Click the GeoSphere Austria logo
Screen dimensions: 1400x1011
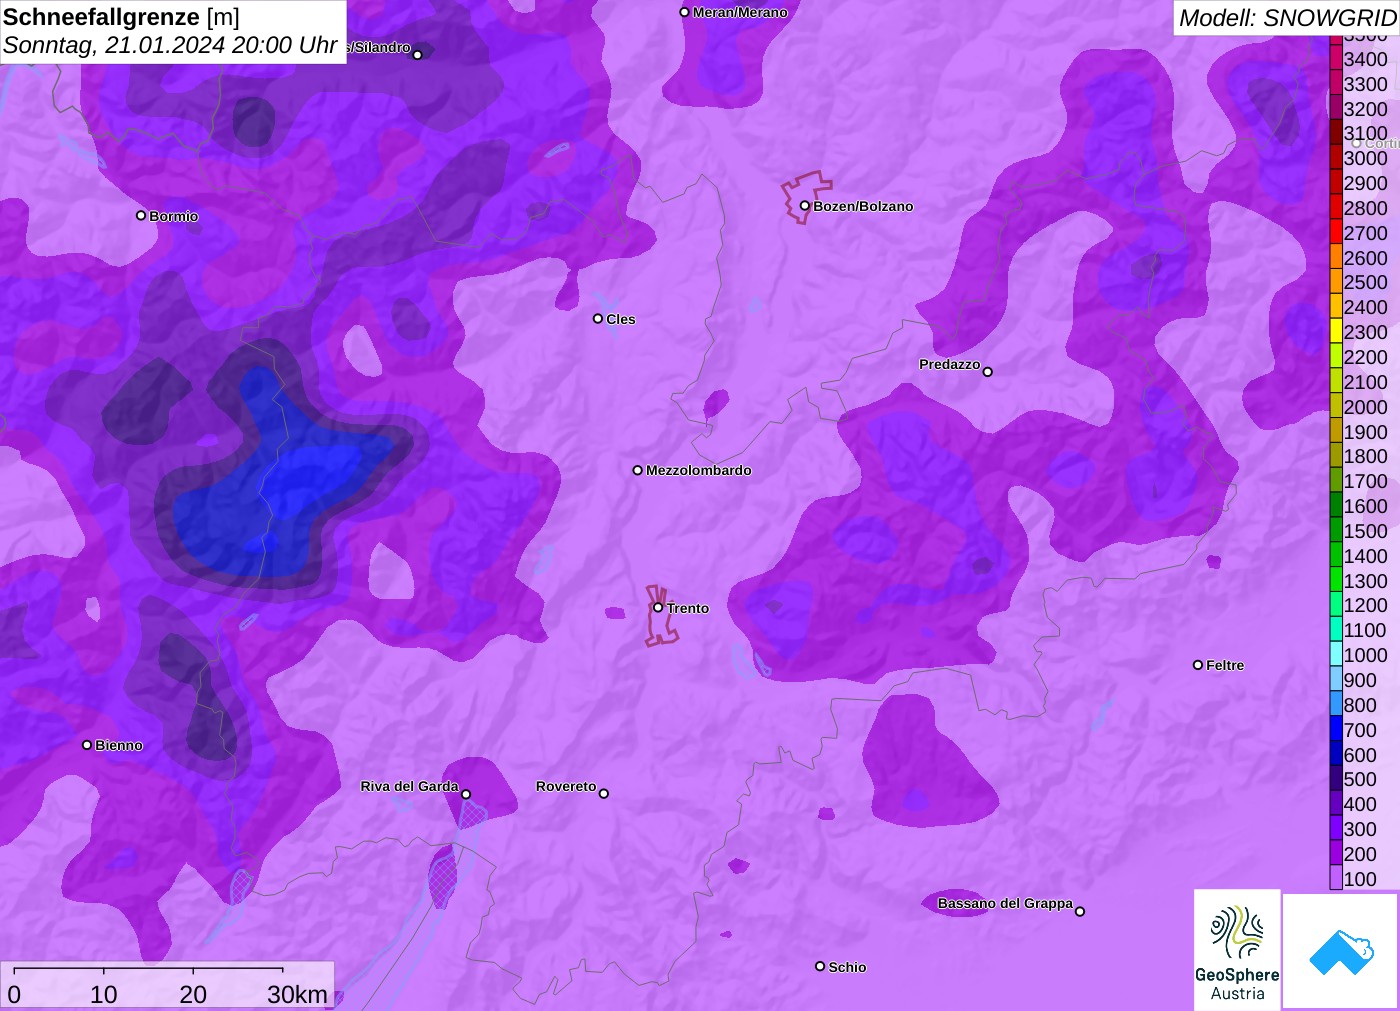[1237, 948]
